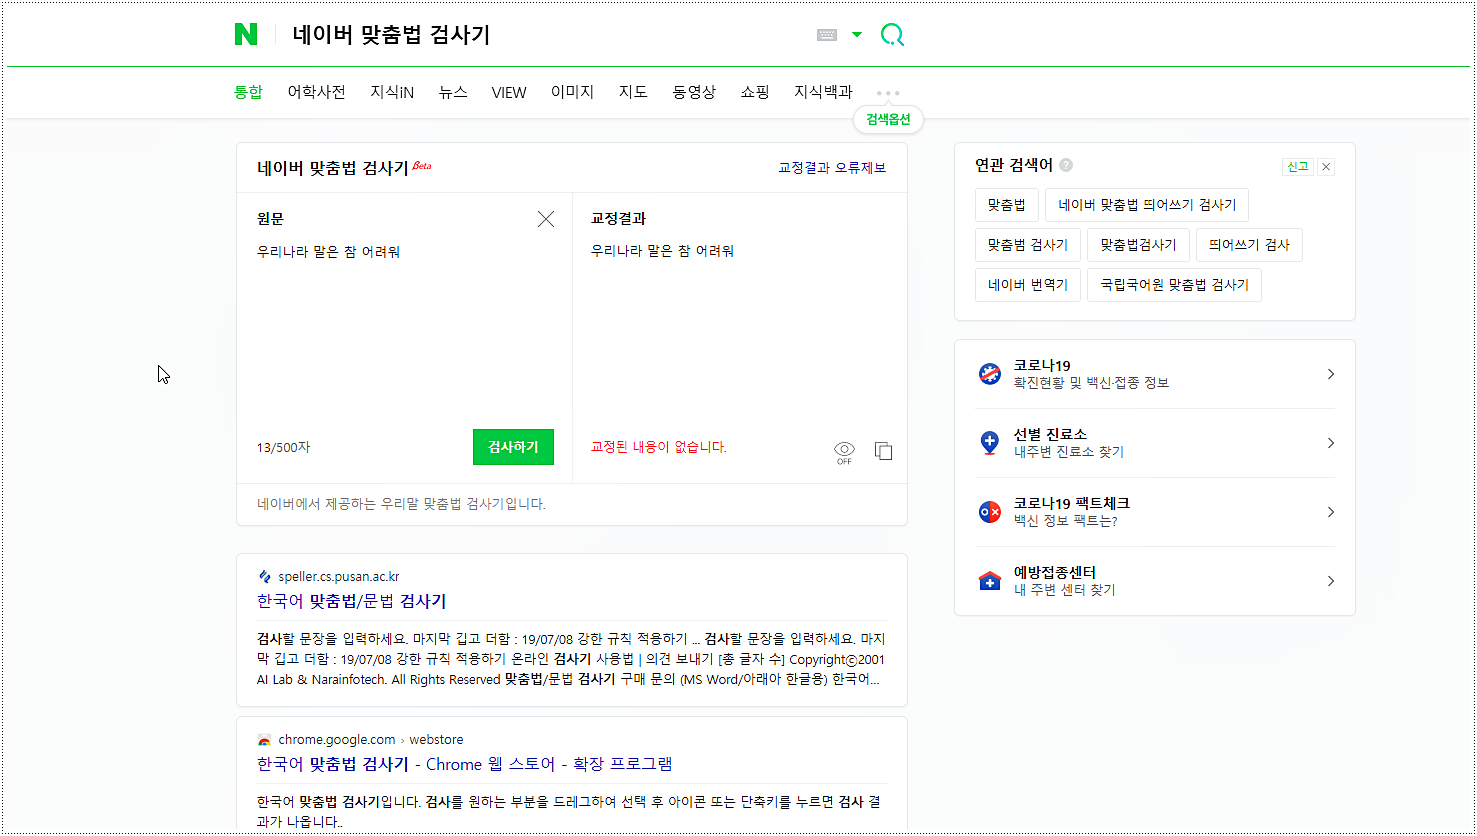Open the 동영상 tab
This screenshot has width=1477, height=836.
694,92
